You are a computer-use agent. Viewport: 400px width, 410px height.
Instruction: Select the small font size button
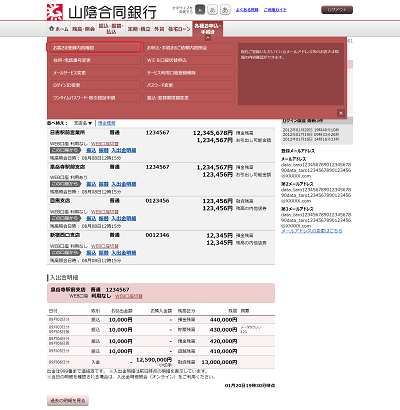point(200,10)
